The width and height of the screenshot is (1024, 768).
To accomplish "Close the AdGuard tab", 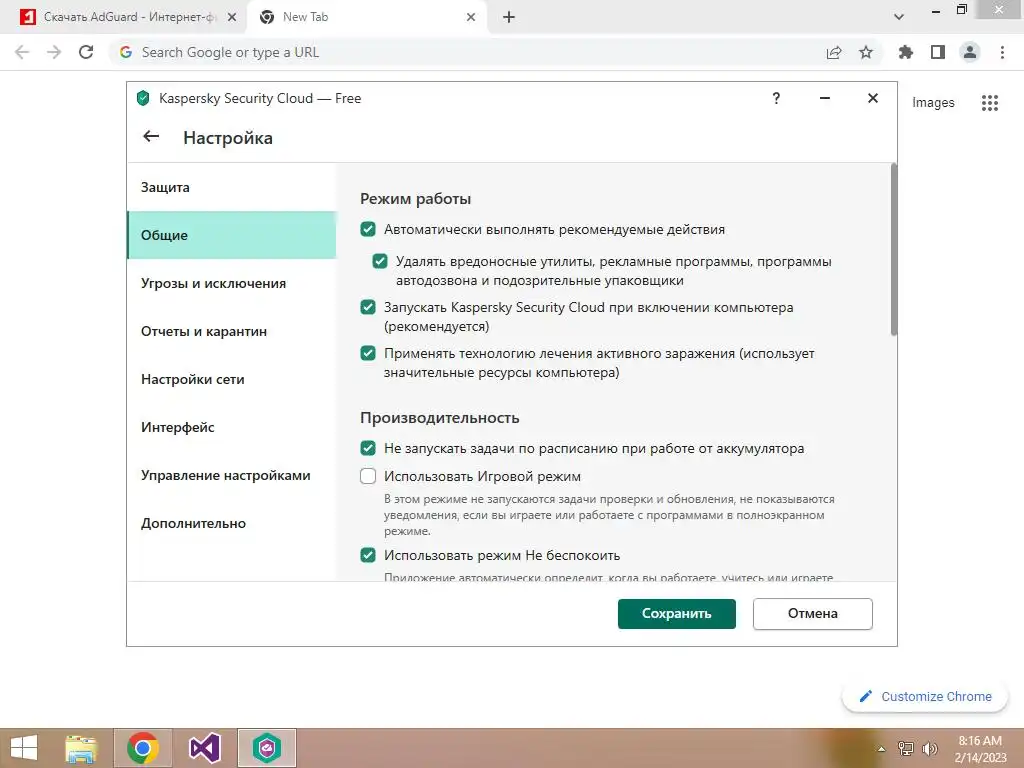I will click(232, 17).
